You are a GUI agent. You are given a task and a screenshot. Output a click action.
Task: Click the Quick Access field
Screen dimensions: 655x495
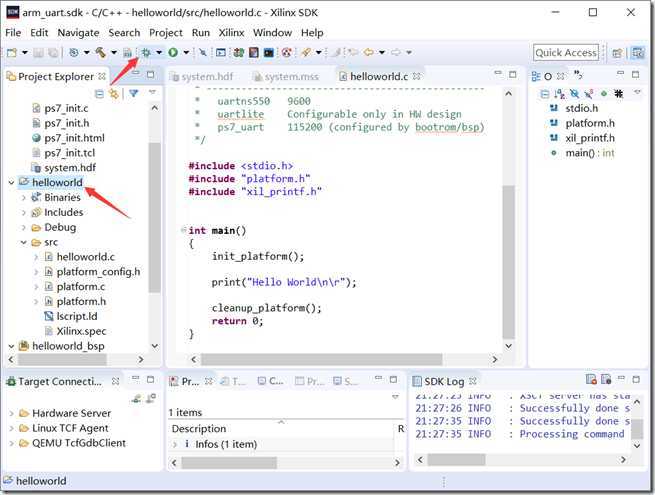[x=566, y=53]
